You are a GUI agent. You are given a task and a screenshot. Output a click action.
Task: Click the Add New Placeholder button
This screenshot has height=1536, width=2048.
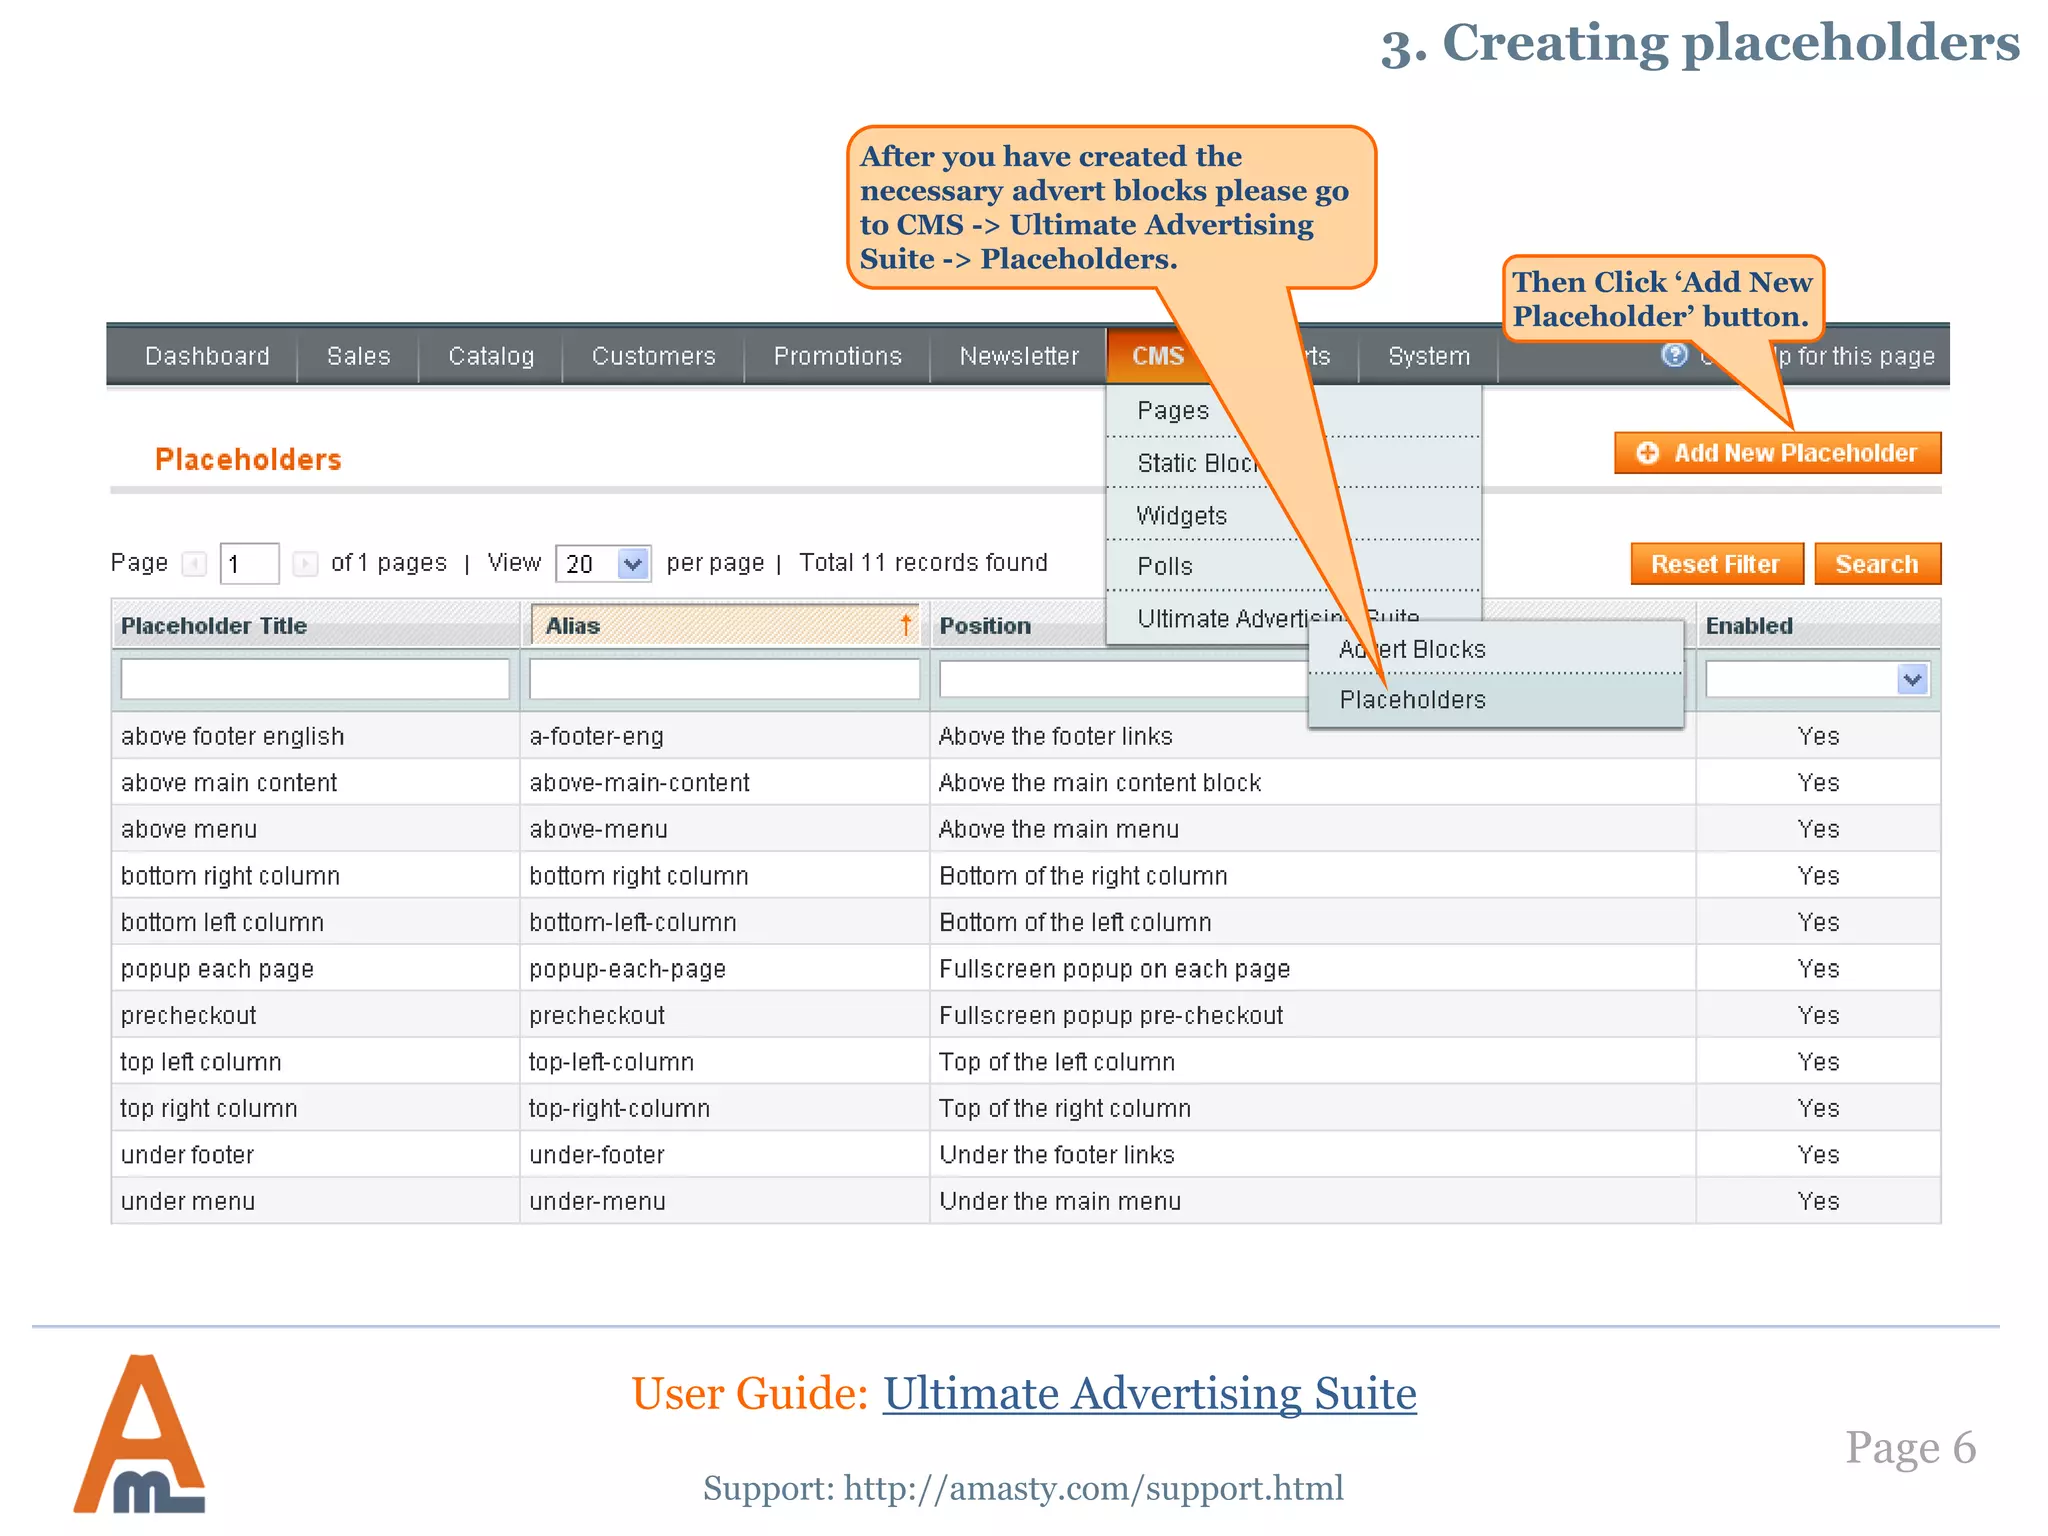click(1777, 453)
